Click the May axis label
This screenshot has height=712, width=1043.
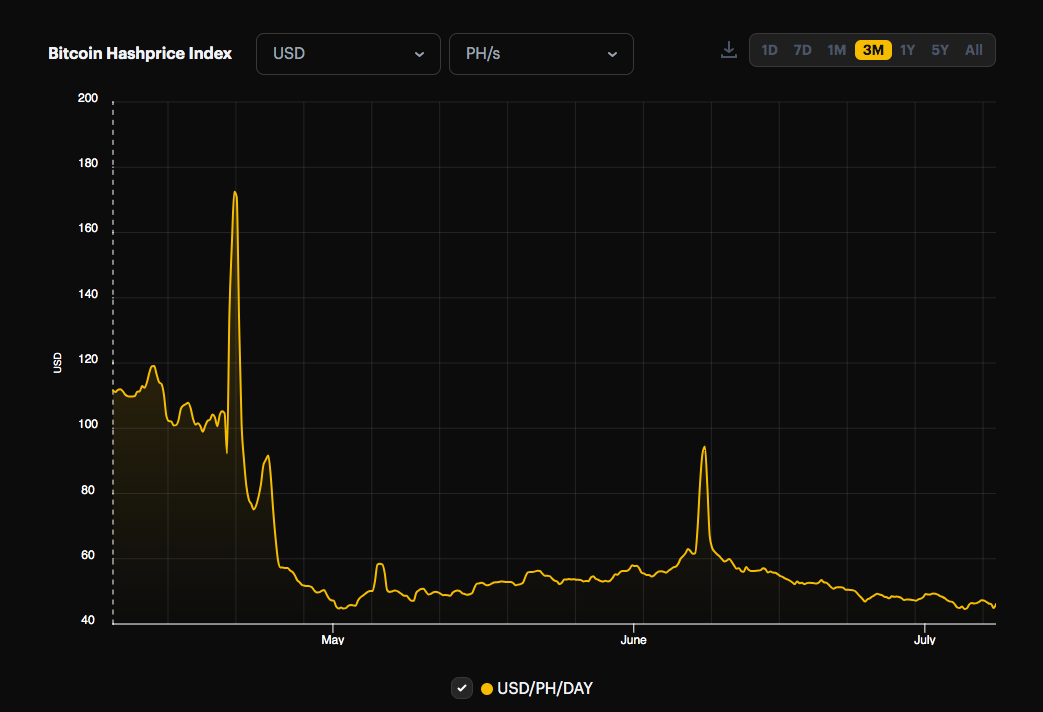pos(333,639)
